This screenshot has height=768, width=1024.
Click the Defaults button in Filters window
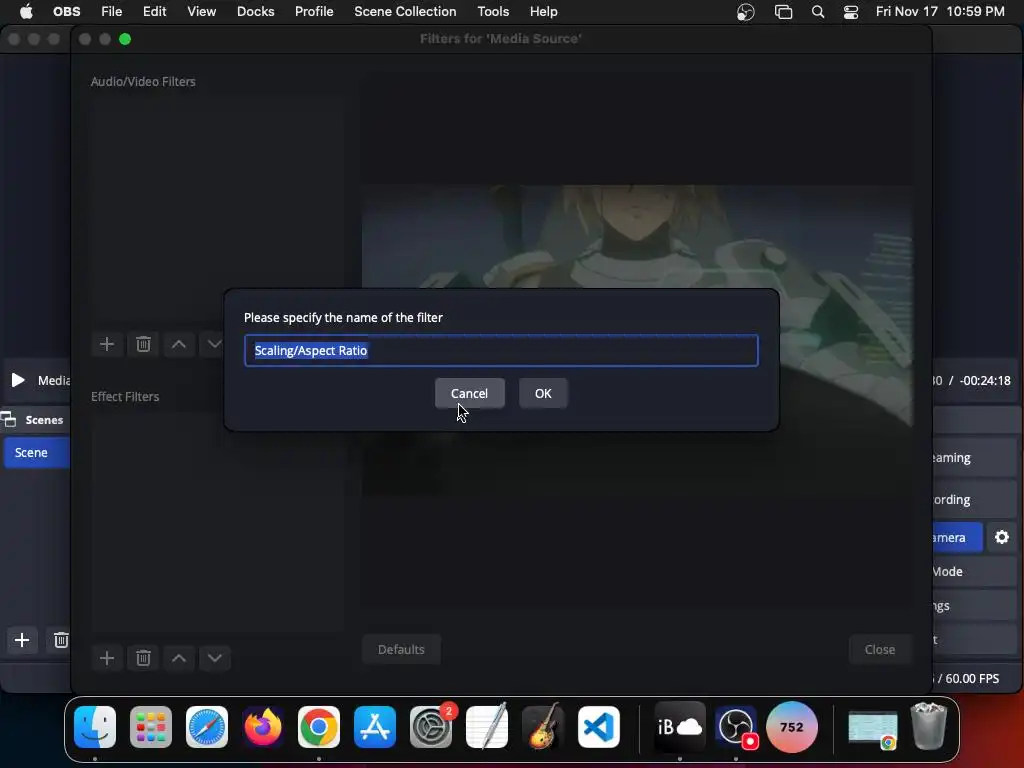401,649
